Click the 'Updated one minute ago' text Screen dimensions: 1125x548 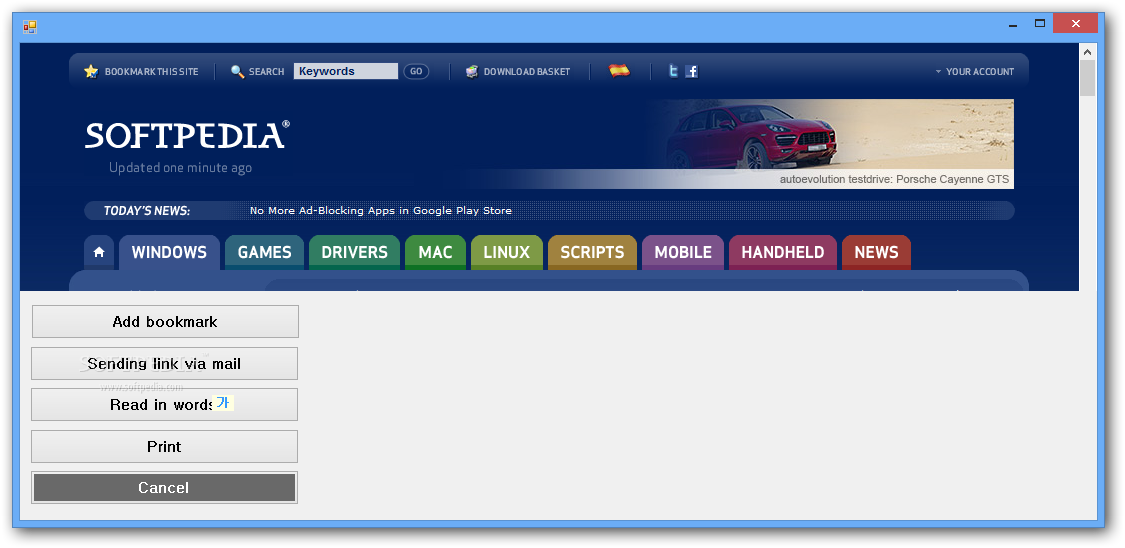click(x=180, y=168)
